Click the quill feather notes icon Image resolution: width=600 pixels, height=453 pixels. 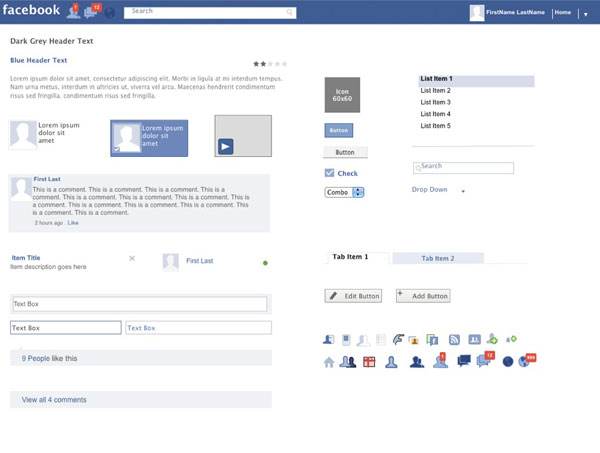pyautogui.click(x=398, y=339)
